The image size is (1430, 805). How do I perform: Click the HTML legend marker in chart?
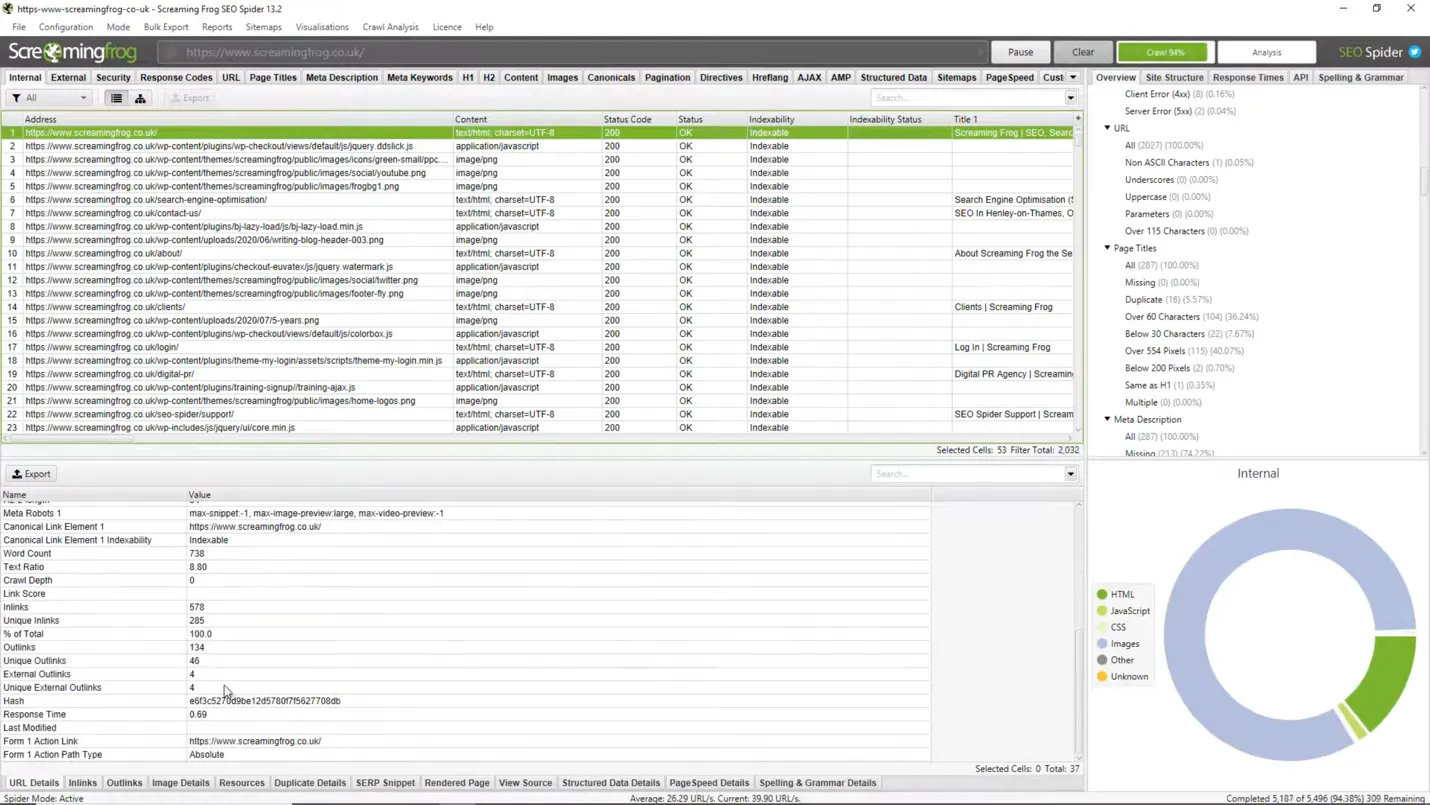1102,594
